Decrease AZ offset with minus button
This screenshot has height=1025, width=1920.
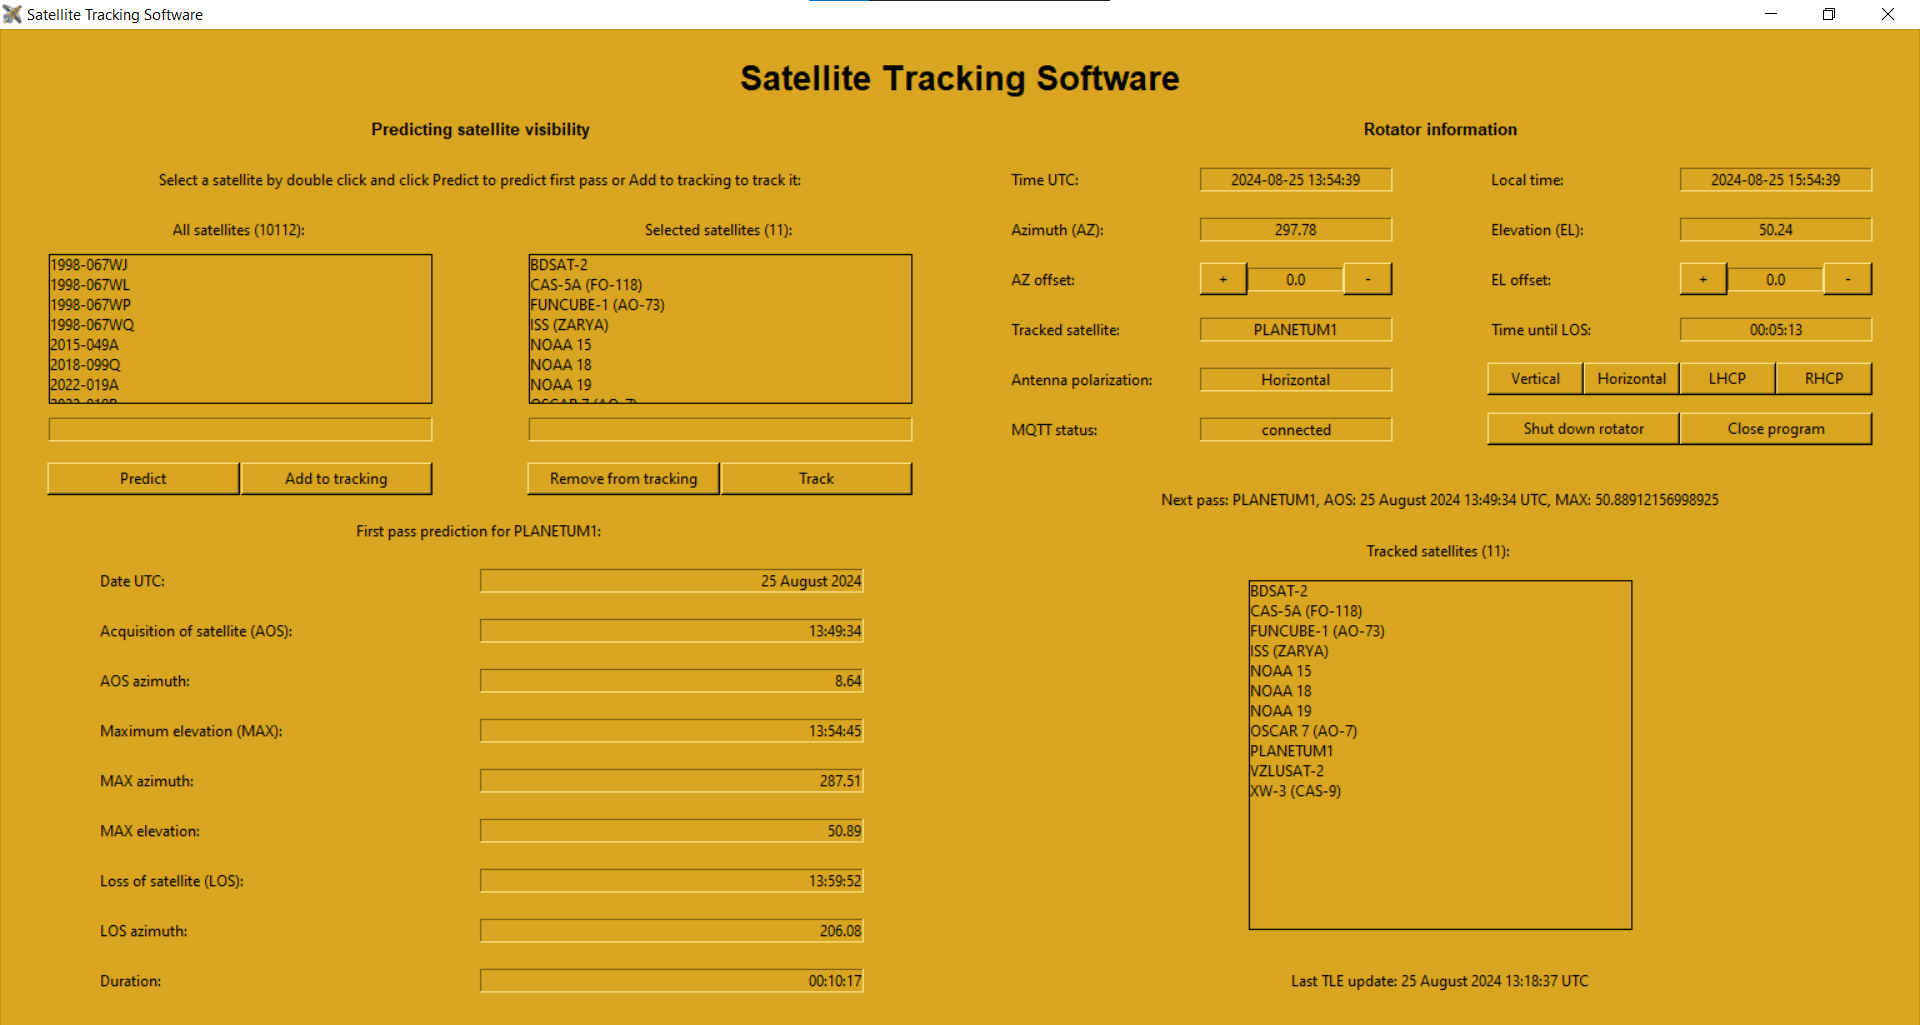point(1368,279)
